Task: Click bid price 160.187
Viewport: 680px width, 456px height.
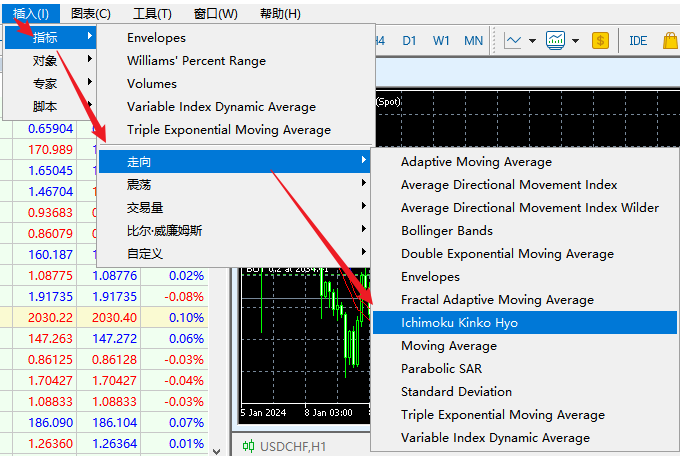Action: point(50,255)
